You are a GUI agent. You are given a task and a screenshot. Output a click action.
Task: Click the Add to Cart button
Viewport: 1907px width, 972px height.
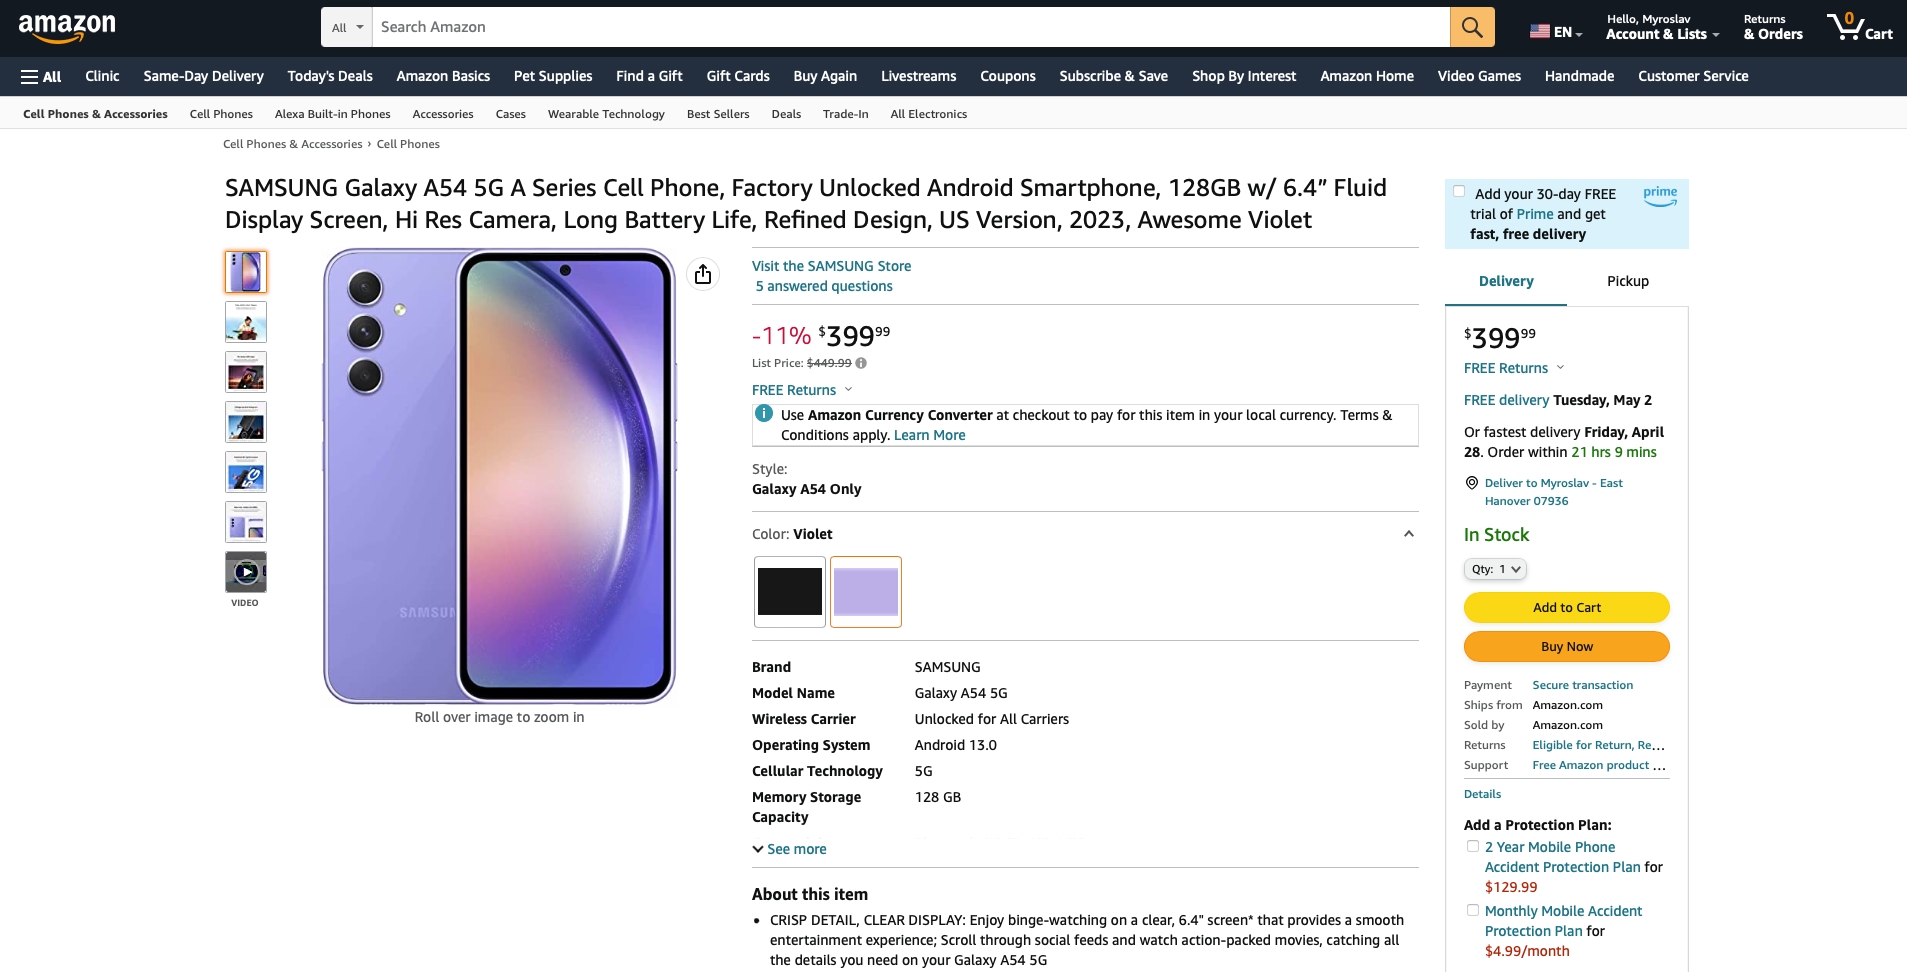[1566, 607]
